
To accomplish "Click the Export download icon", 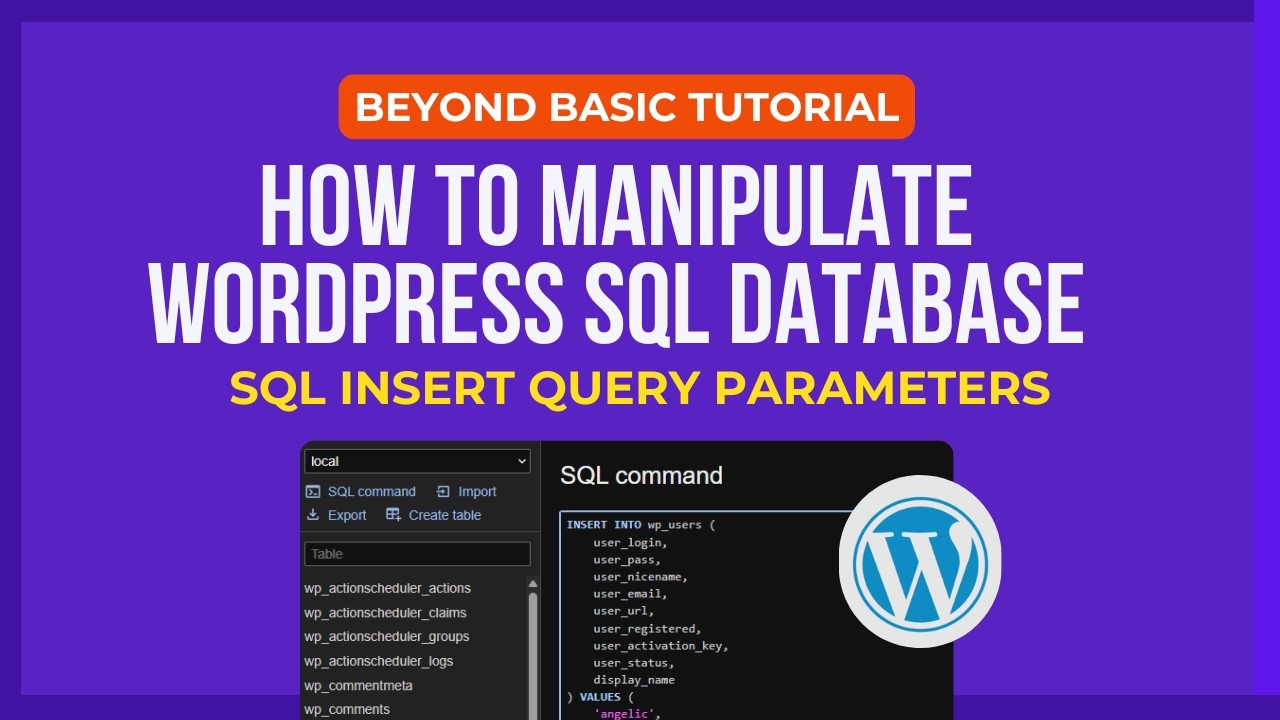I will [313, 515].
